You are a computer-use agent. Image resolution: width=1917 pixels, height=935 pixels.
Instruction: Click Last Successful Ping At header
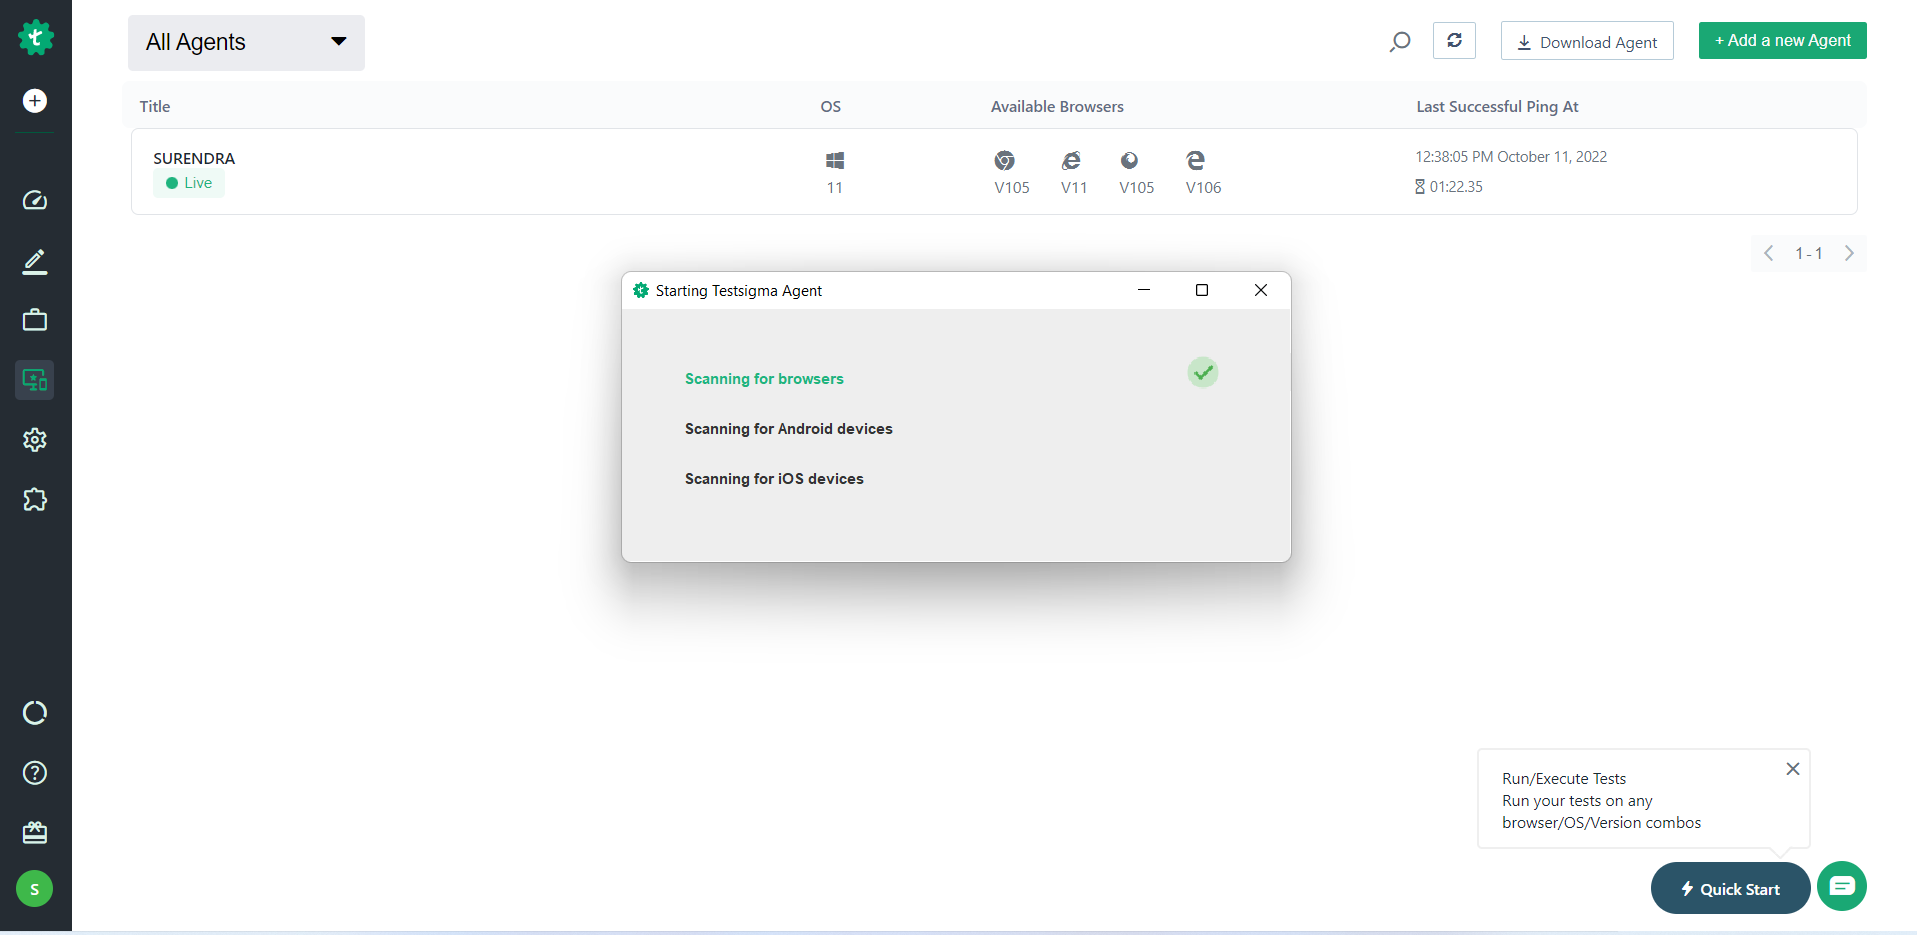tap(1497, 106)
